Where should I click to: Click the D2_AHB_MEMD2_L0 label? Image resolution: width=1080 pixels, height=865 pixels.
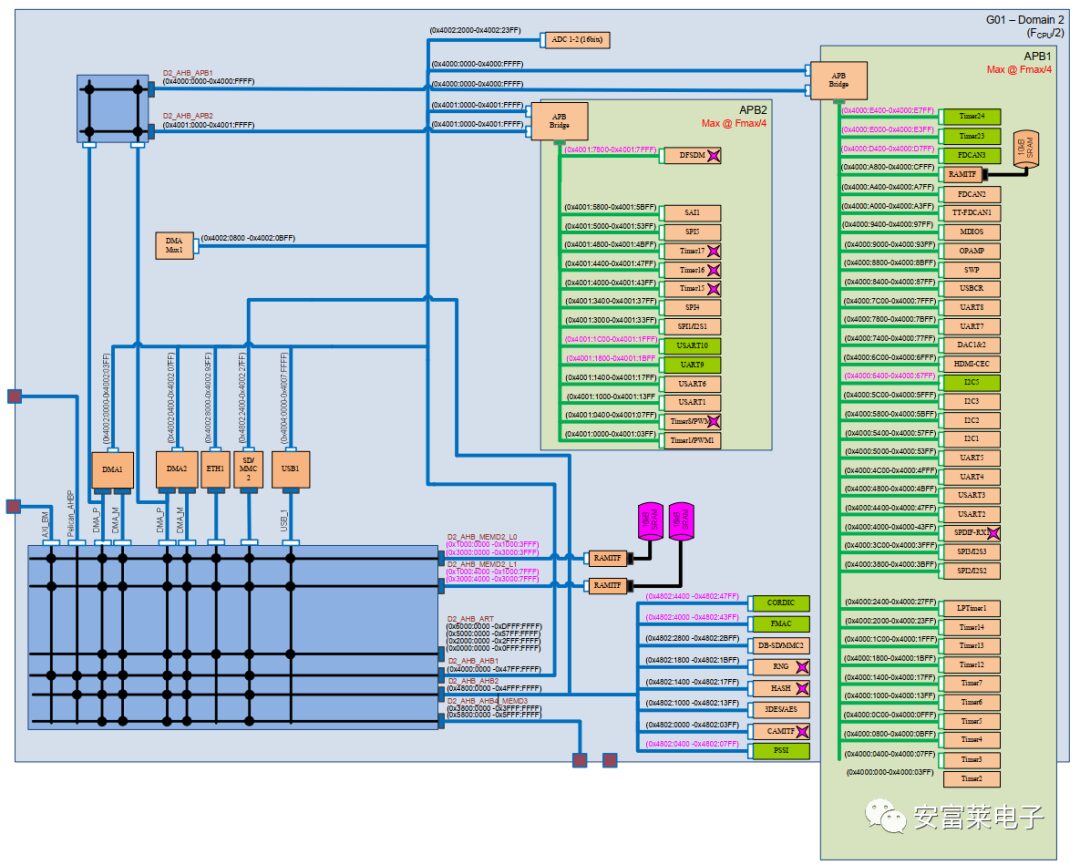pos(482,537)
